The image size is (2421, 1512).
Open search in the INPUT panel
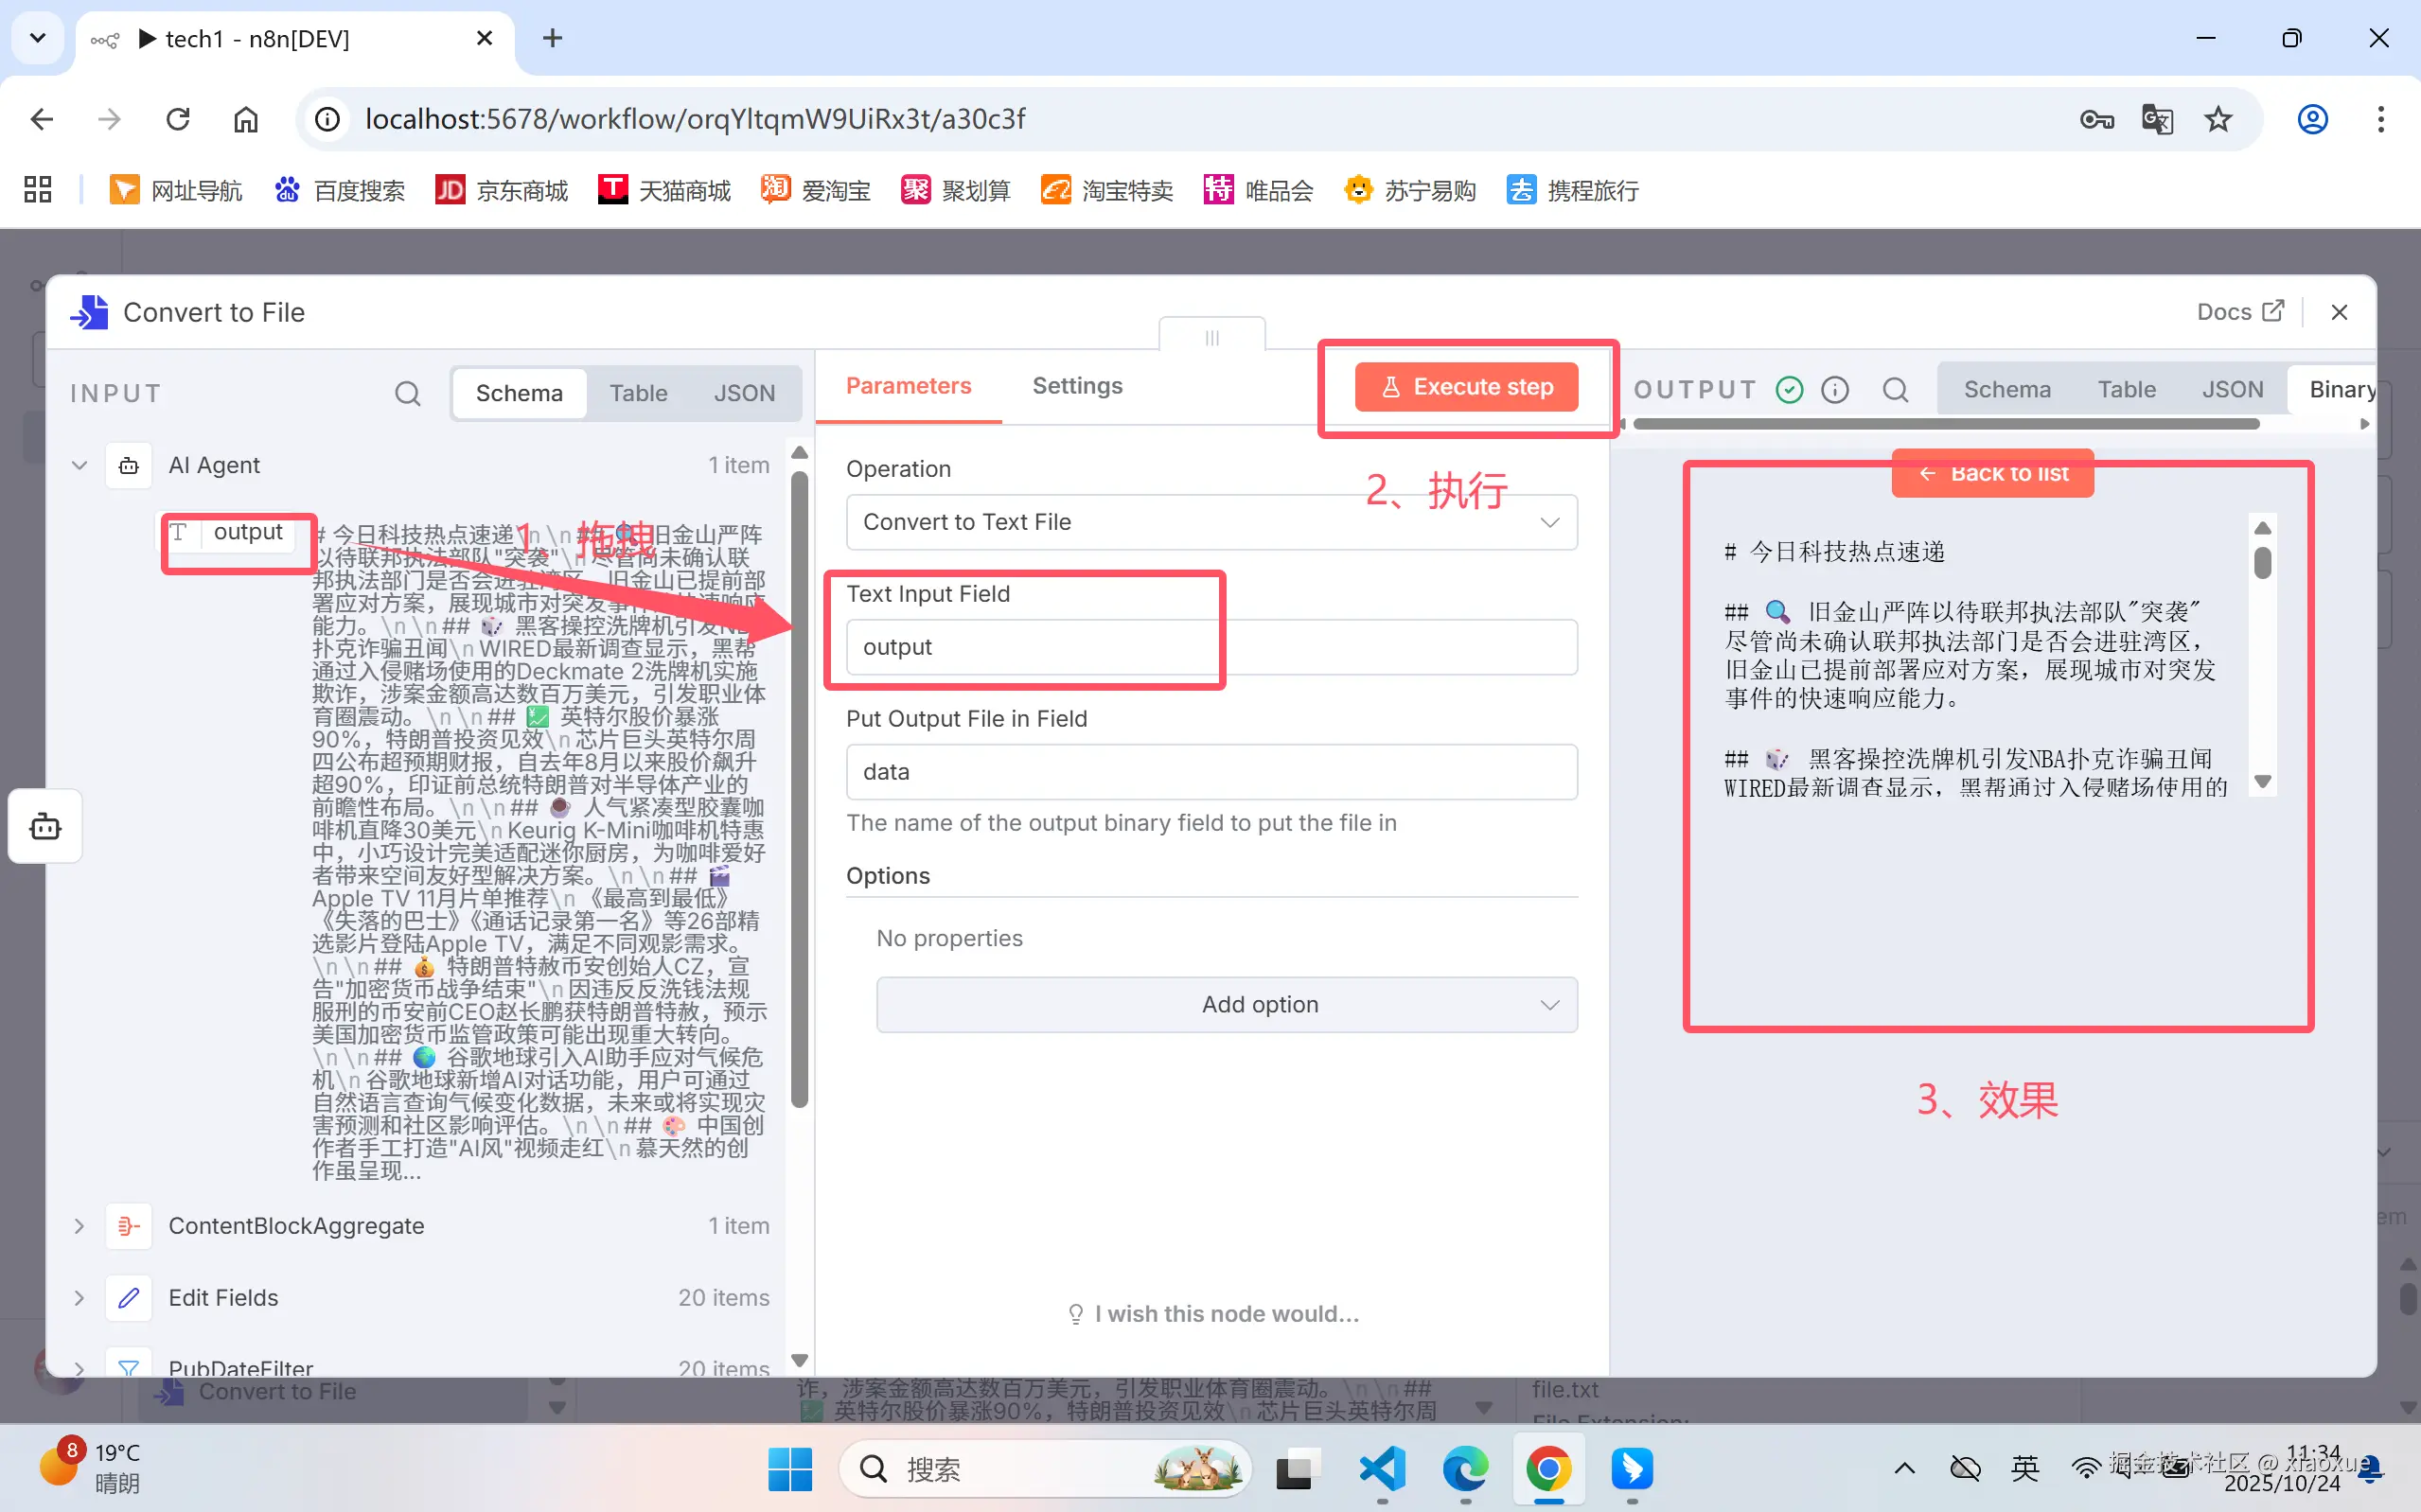406,393
